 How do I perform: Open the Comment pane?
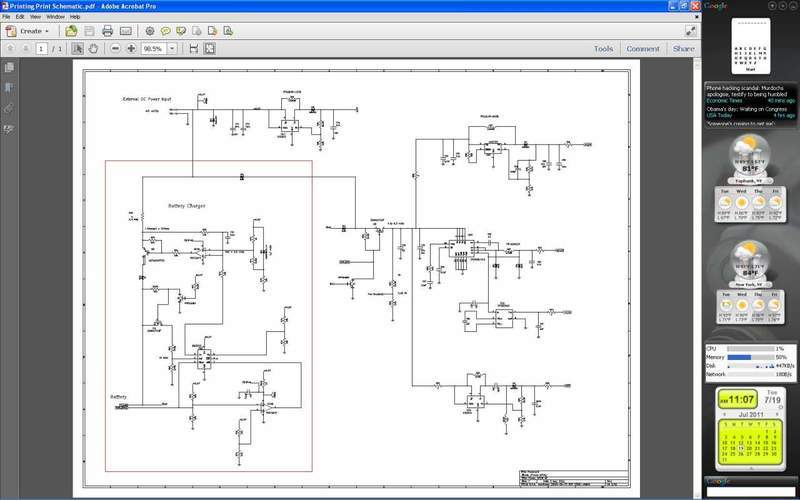[643, 48]
